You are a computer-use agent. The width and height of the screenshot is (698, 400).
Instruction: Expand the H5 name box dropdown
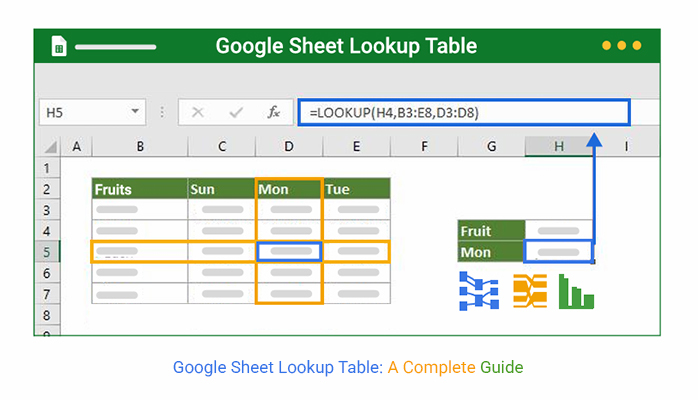pos(135,111)
